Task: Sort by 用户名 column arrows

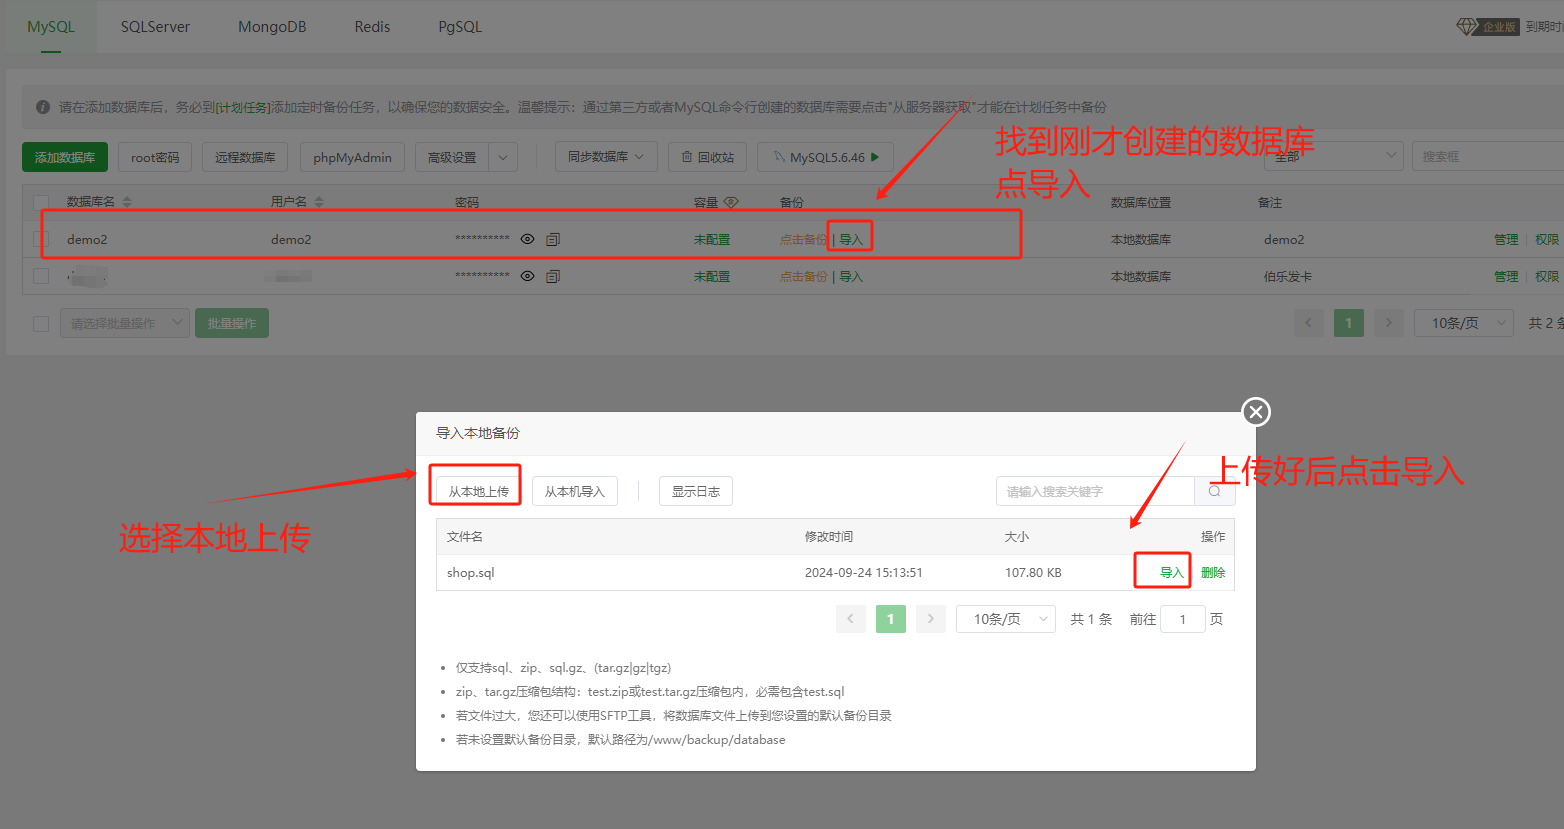Action: coord(319,202)
